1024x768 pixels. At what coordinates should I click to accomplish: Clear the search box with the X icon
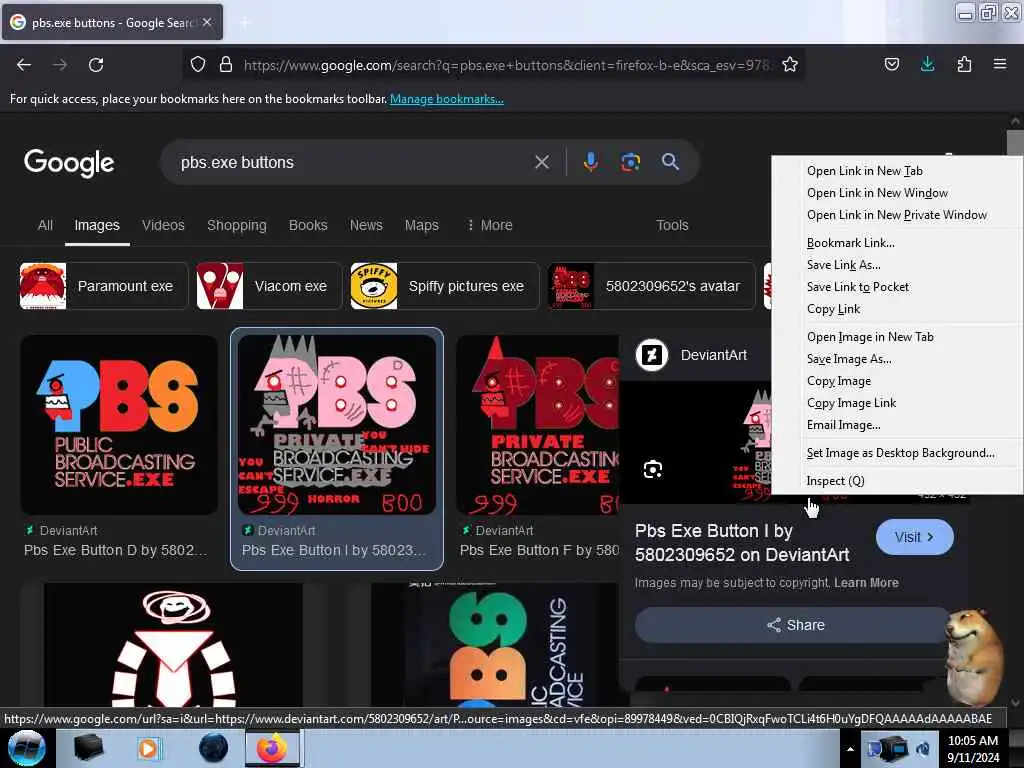click(542, 162)
